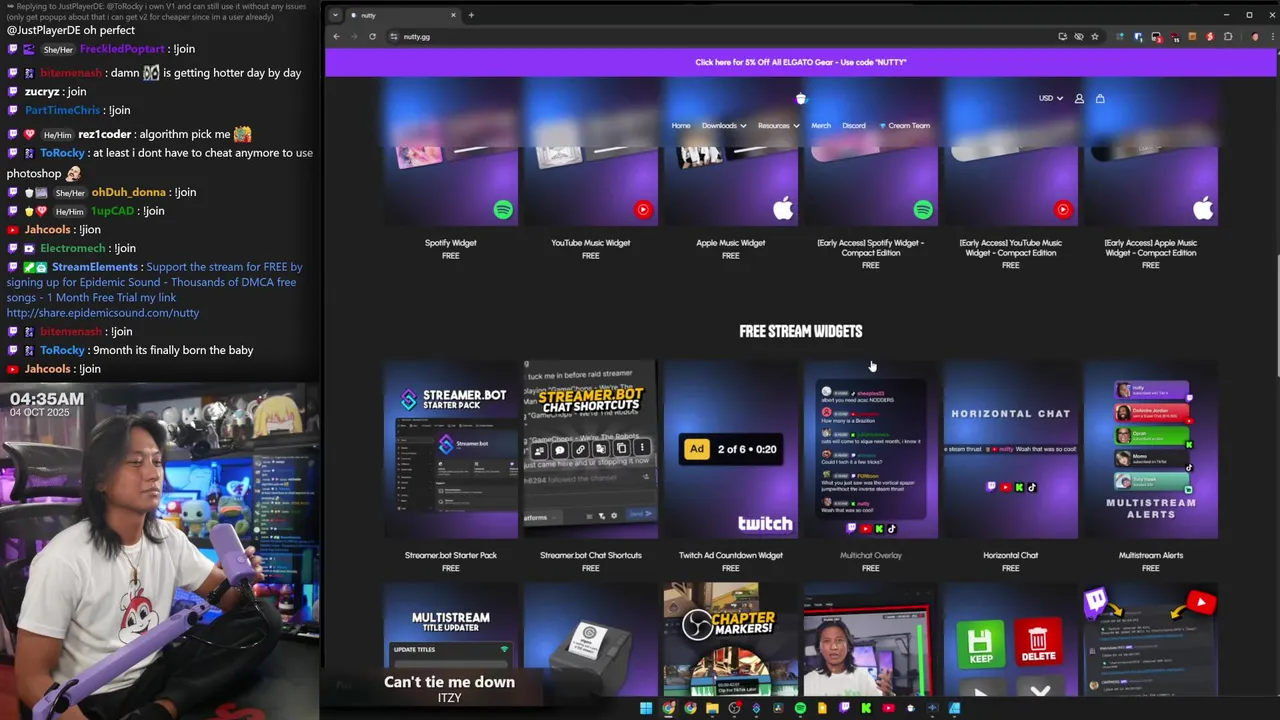Expand the Downloads menu

(723, 125)
